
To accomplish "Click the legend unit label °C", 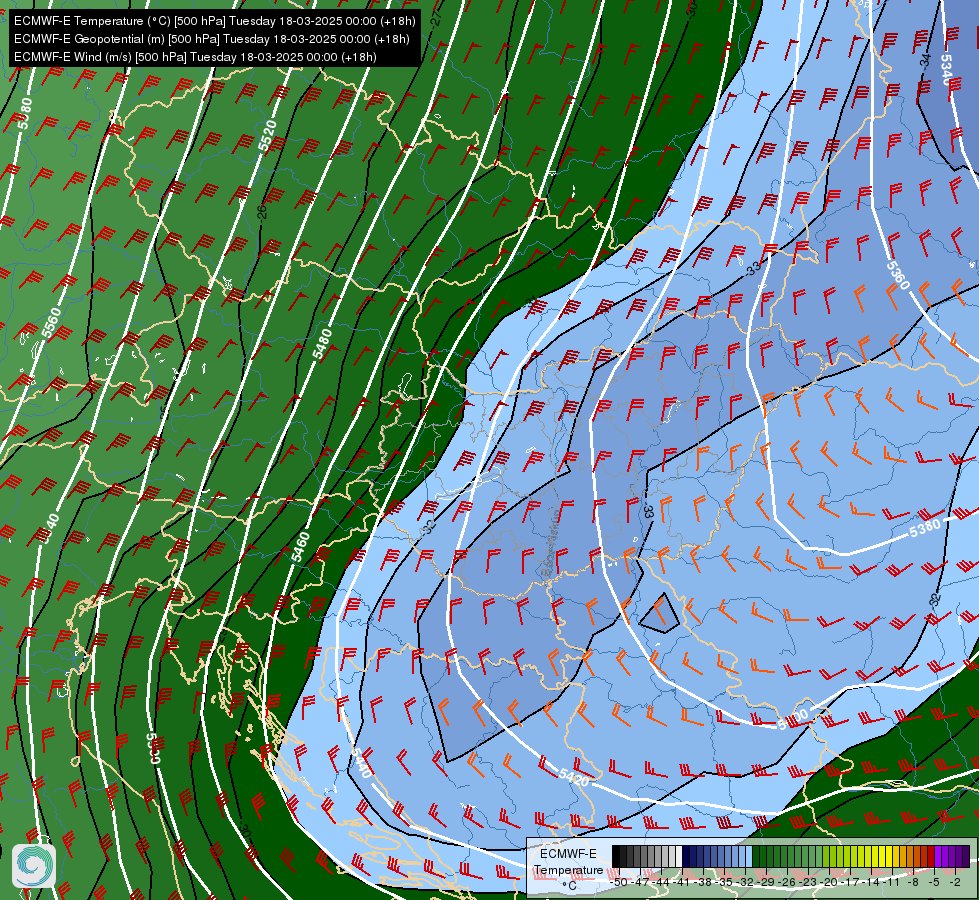I will point(569,886).
